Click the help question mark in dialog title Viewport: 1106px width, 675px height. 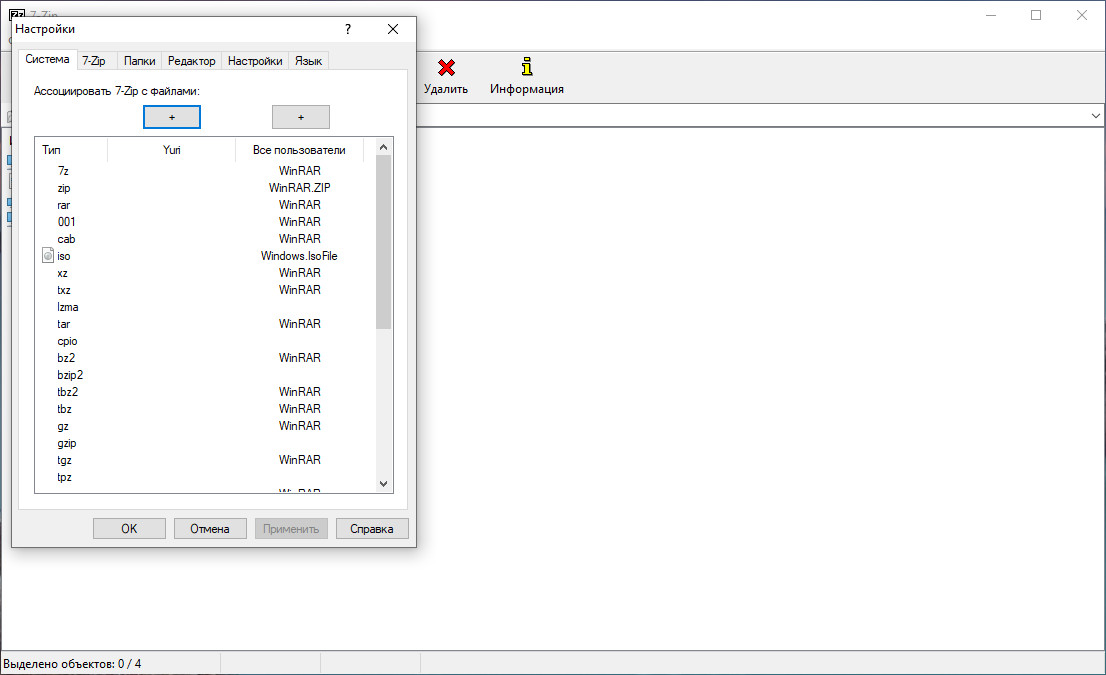click(x=348, y=29)
